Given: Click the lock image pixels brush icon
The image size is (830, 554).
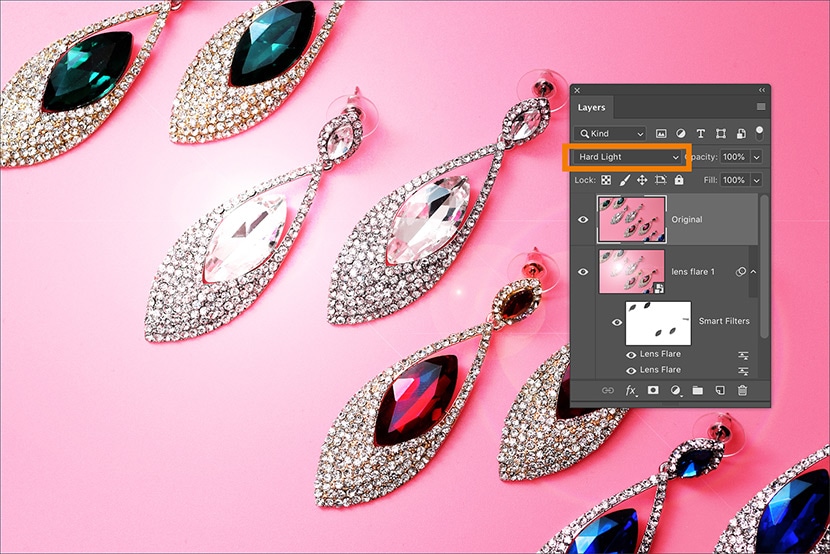Looking at the screenshot, I should (624, 180).
